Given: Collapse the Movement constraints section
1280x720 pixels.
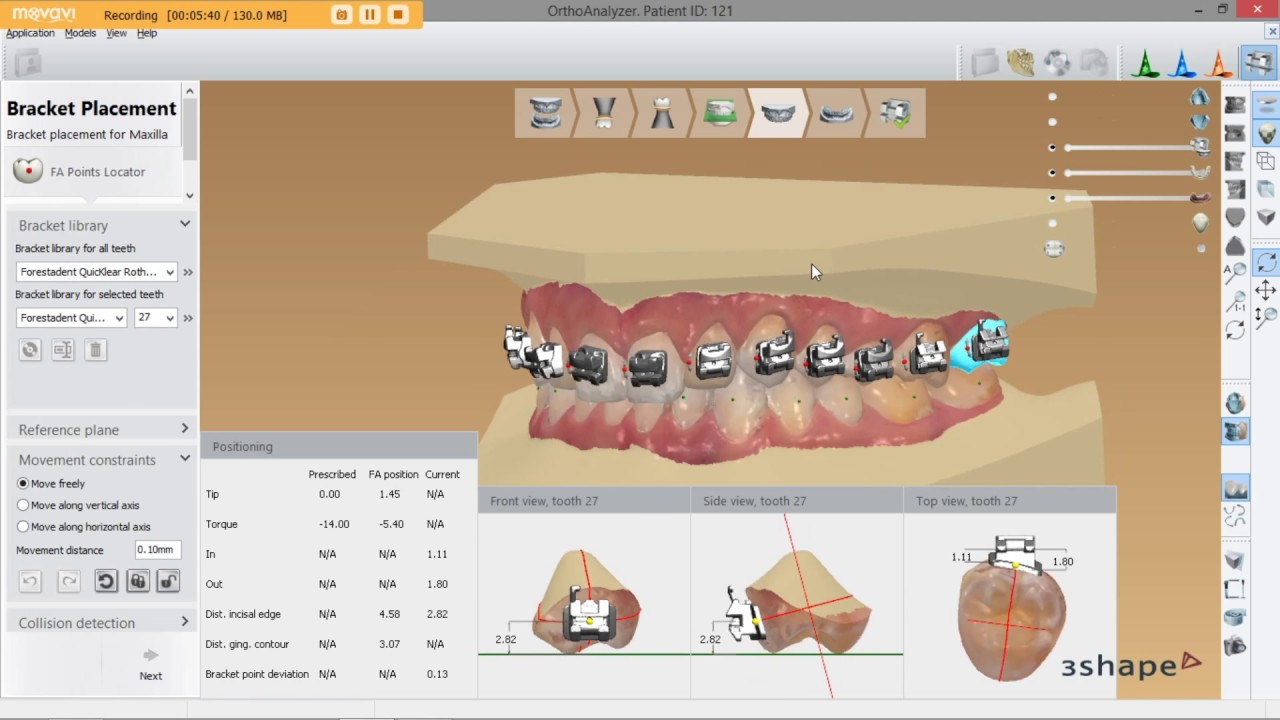Looking at the screenshot, I should [x=185, y=459].
